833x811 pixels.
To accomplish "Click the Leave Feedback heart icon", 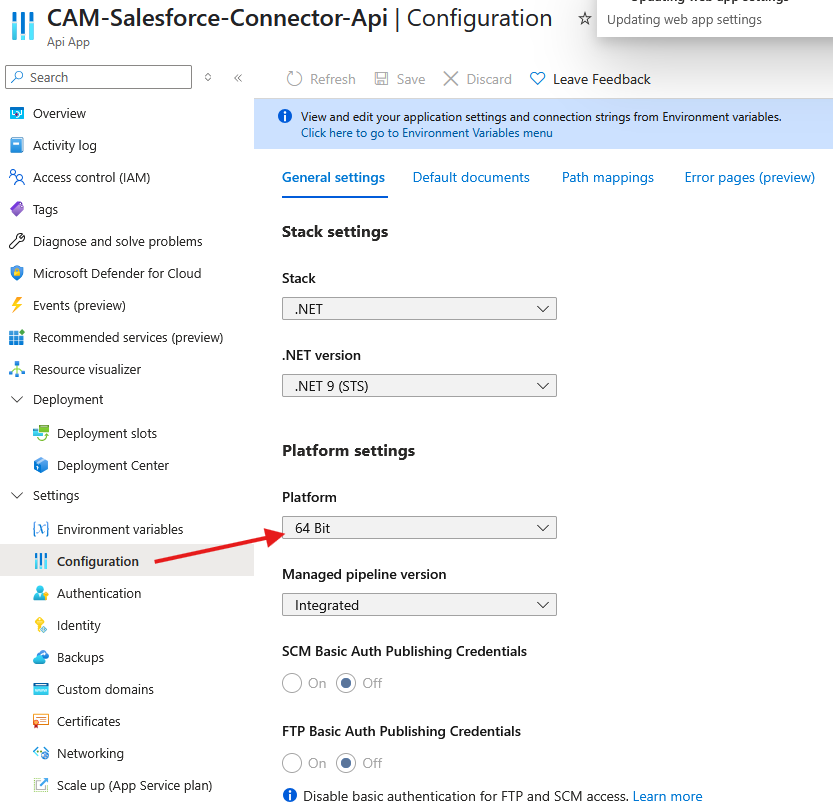I will [538, 79].
